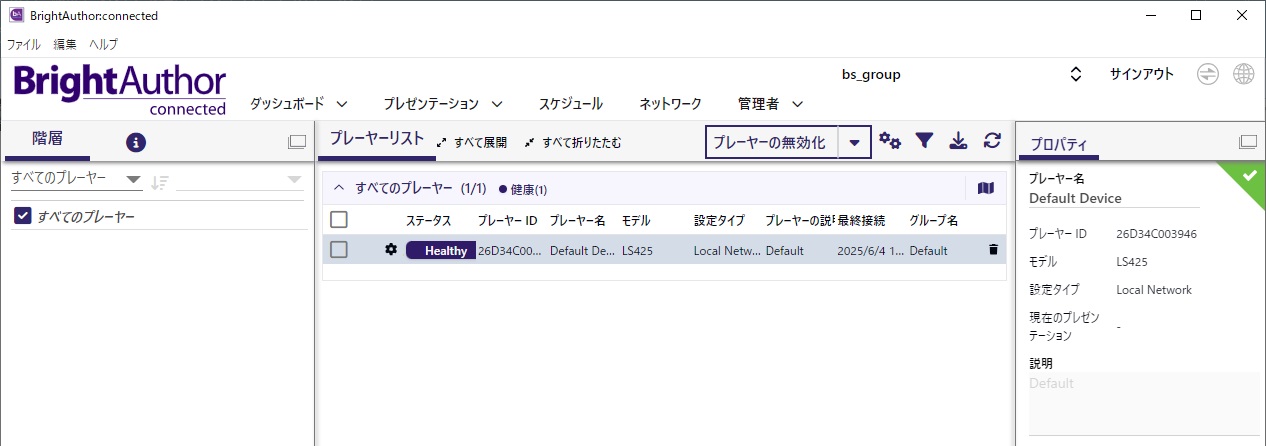Click the Default Device name field in properties

coord(1114,198)
